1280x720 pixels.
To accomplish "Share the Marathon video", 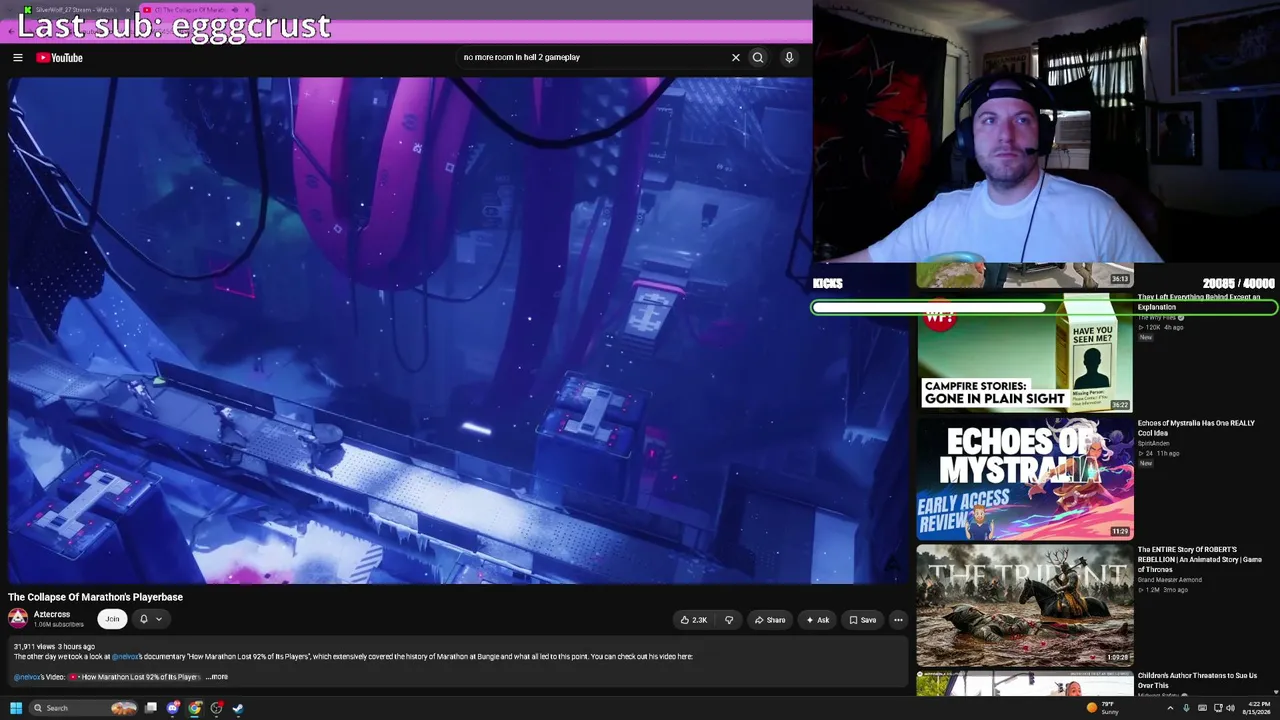I will tap(769, 620).
